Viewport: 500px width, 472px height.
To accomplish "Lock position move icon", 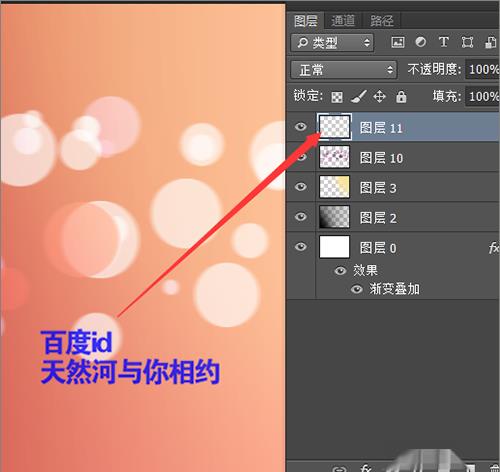I will pyautogui.click(x=379, y=97).
